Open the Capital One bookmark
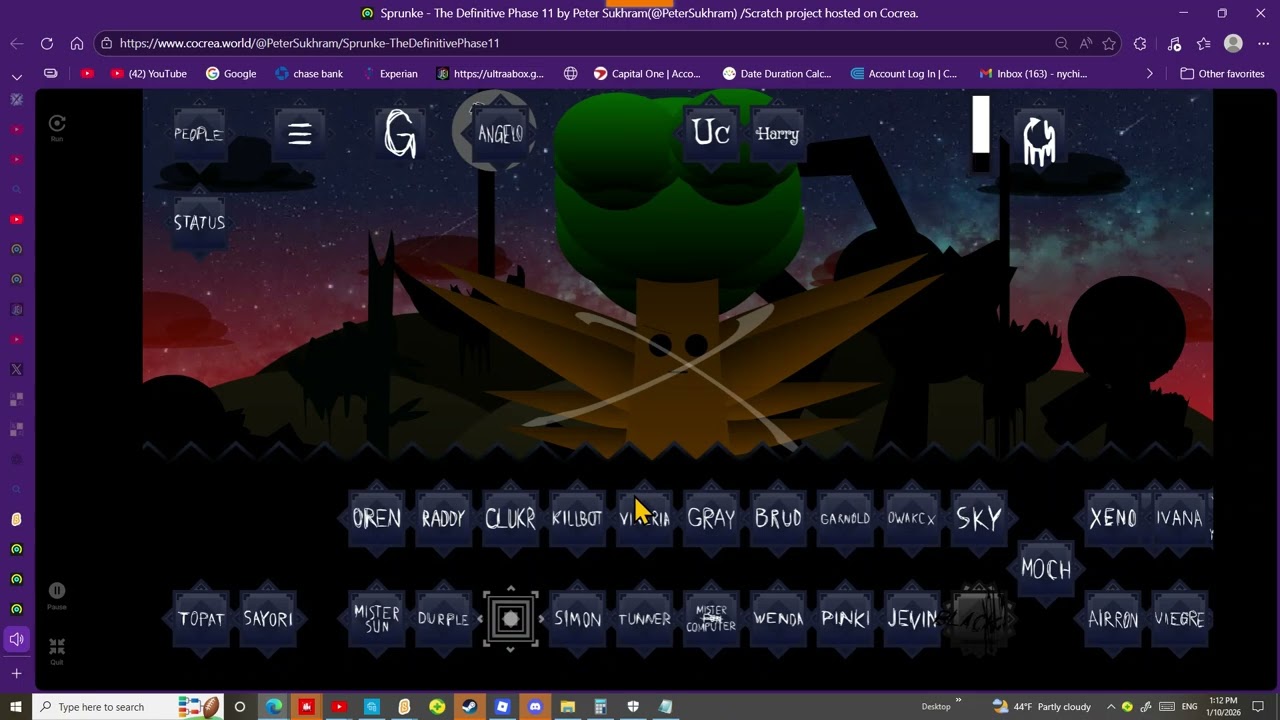 (x=647, y=73)
